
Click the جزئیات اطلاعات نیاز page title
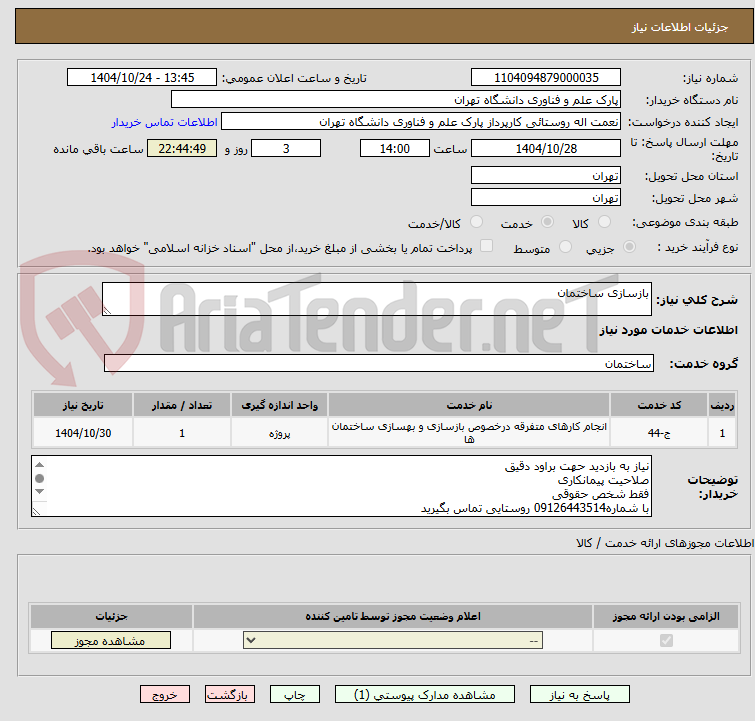(680, 27)
